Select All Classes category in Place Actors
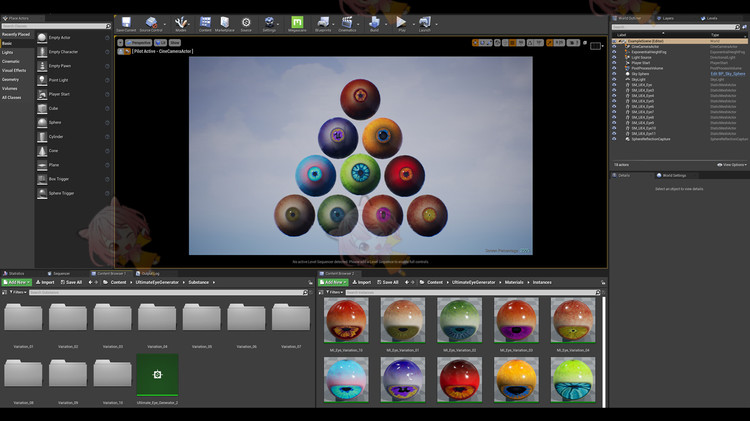 [11, 98]
